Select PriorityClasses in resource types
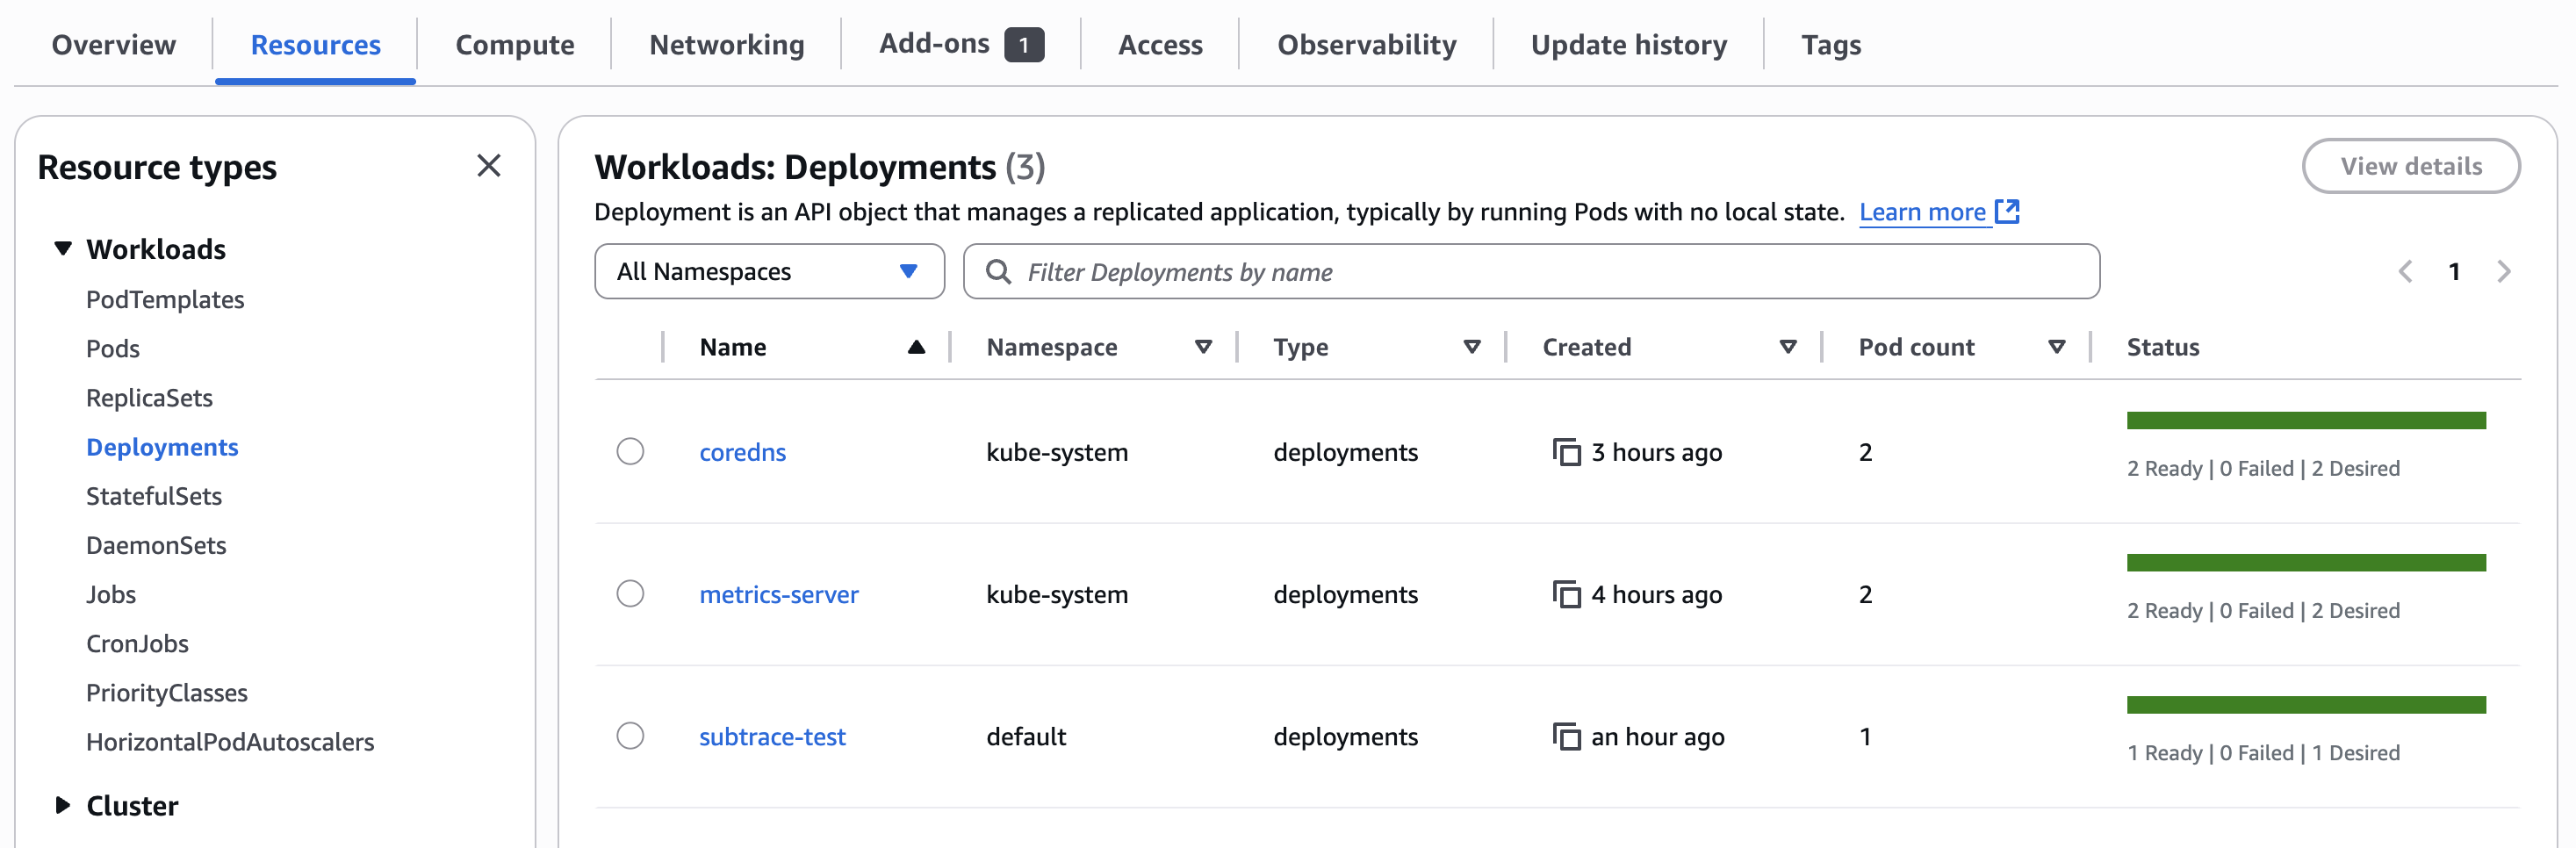2576x848 pixels. (x=166, y=692)
